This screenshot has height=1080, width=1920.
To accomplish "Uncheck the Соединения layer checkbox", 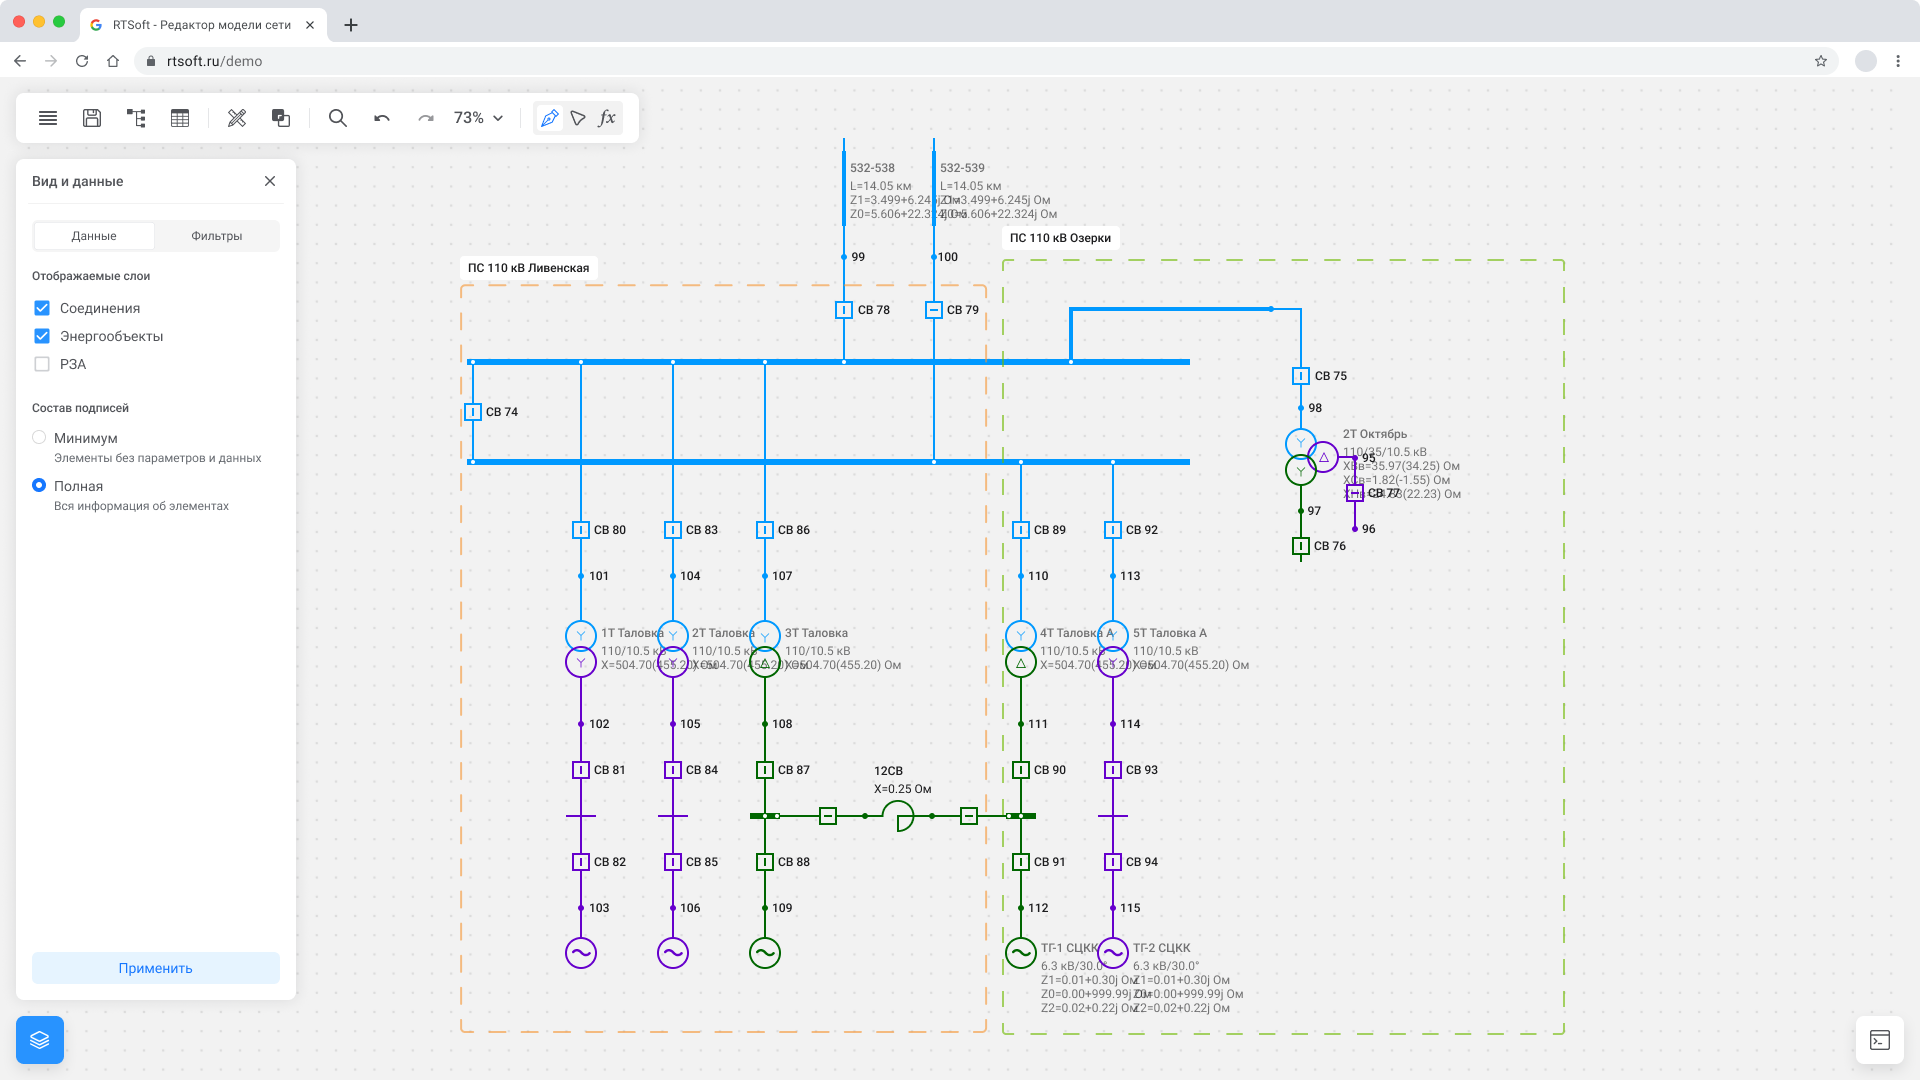I will [x=42, y=308].
